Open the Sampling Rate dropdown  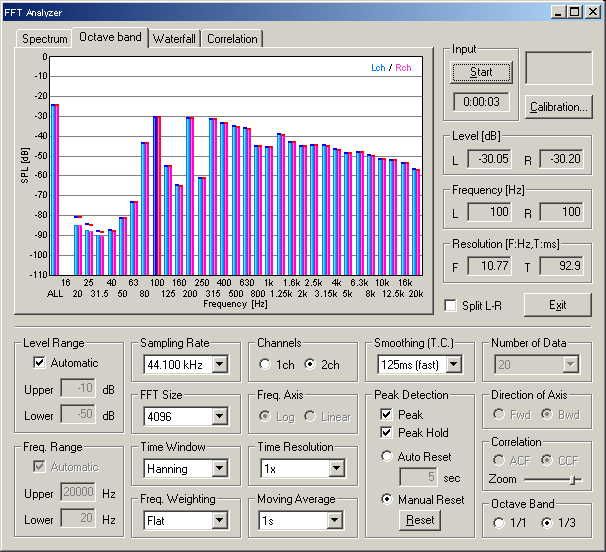[220, 364]
